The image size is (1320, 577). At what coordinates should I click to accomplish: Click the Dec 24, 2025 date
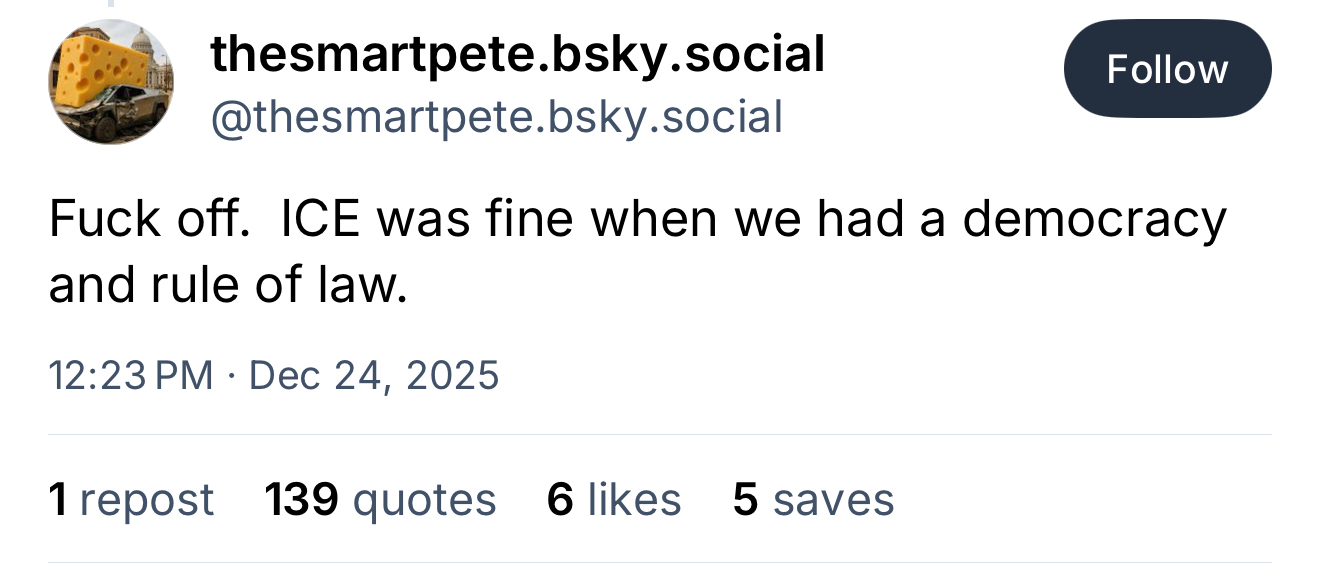point(373,376)
